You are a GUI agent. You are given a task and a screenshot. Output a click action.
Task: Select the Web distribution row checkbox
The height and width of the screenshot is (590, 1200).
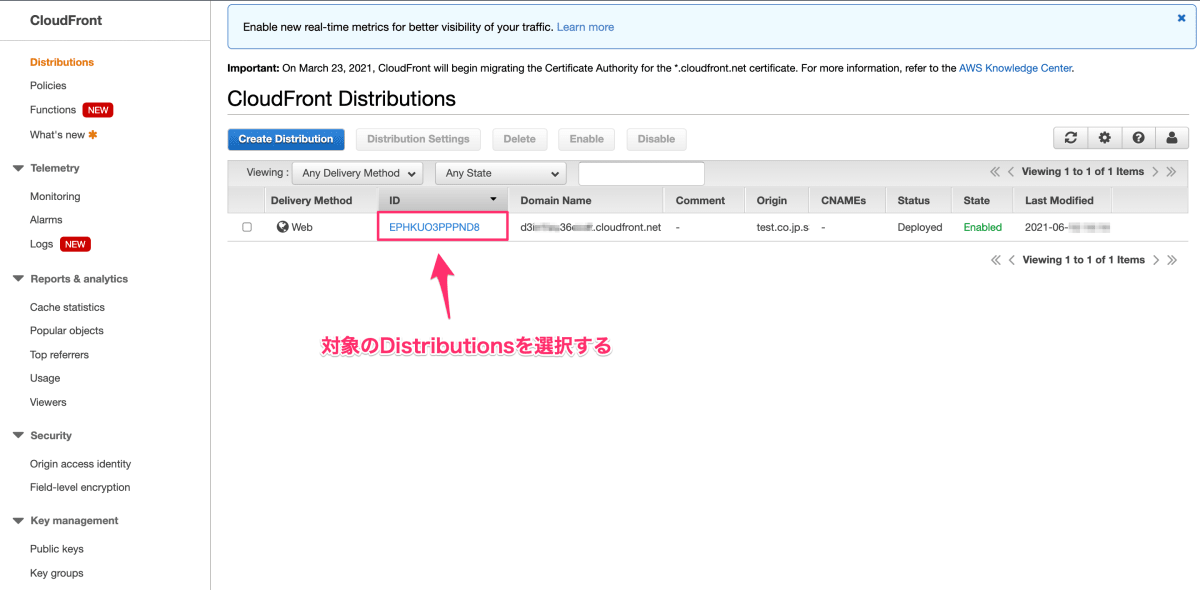click(247, 227)
